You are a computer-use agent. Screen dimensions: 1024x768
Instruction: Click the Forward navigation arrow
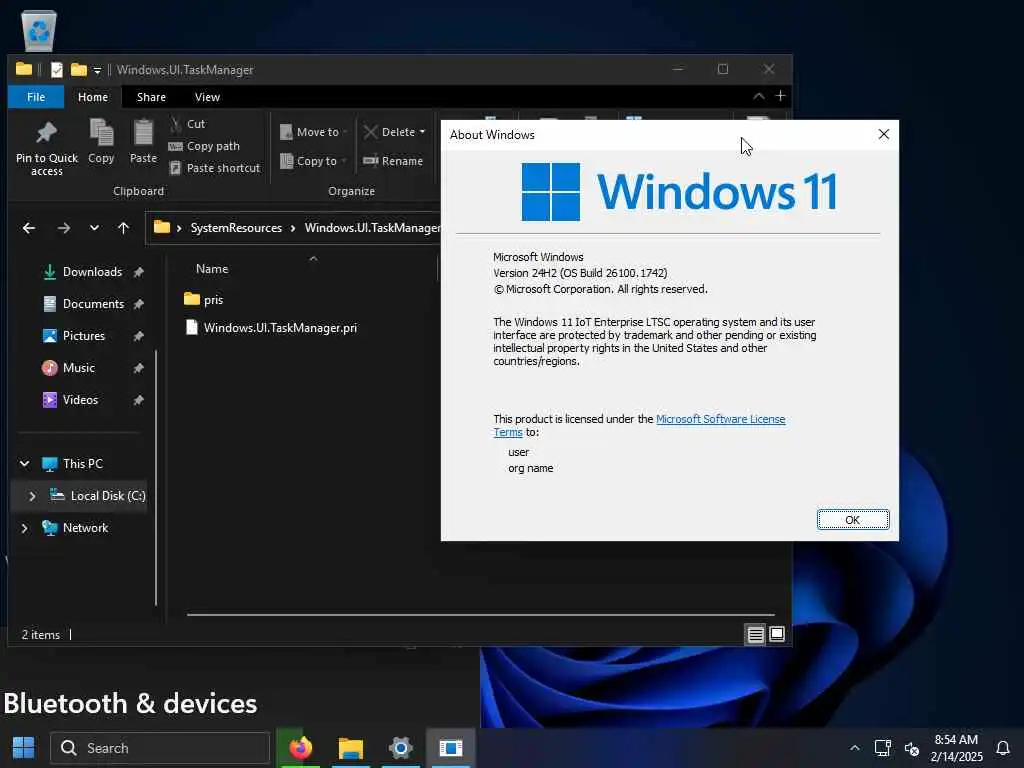click(x=63, y=228)
